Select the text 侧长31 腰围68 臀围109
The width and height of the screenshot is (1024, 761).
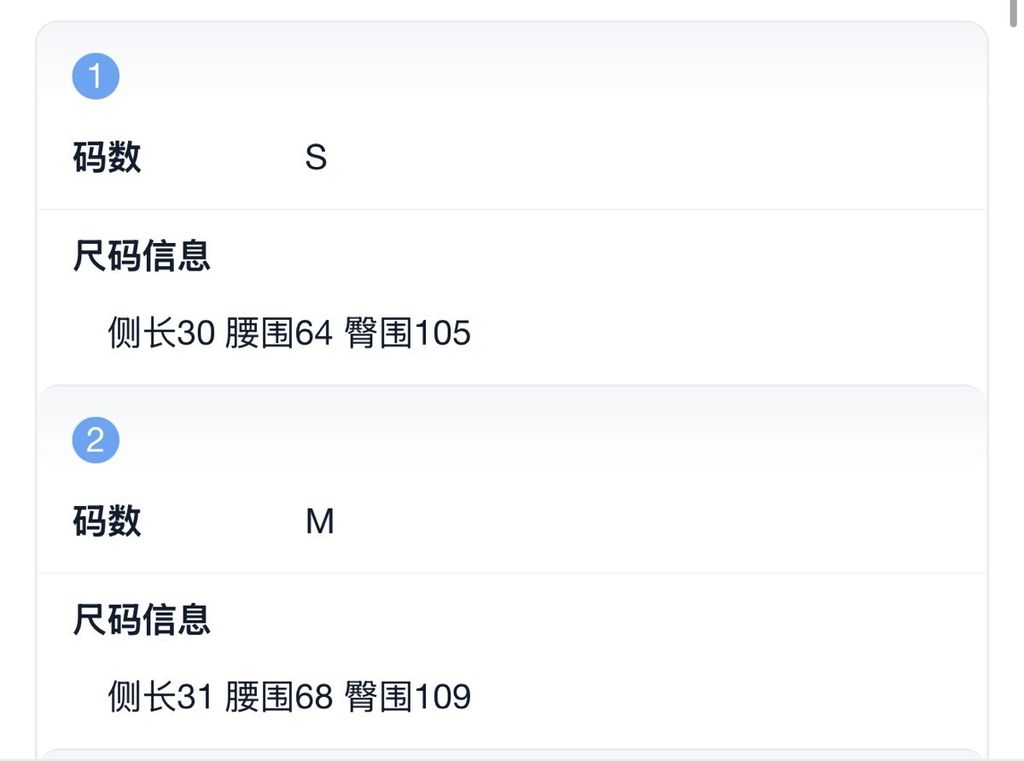[x=290, y=696]
